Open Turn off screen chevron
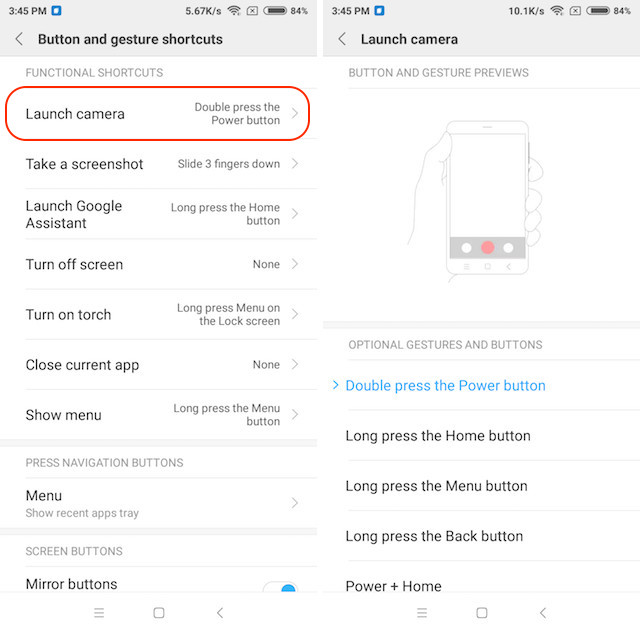The height and width of the screenshot is (634, 640). 295,264
